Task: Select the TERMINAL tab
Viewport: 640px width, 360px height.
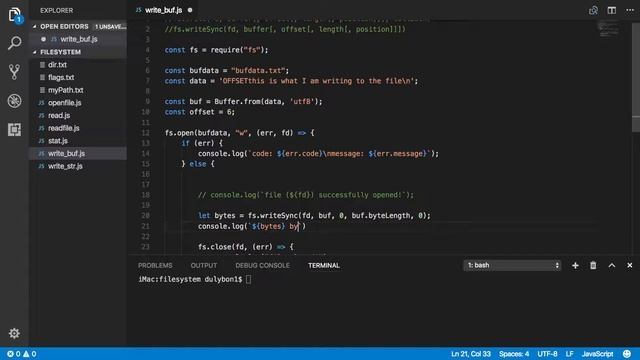Action: [x=324, y=265]
